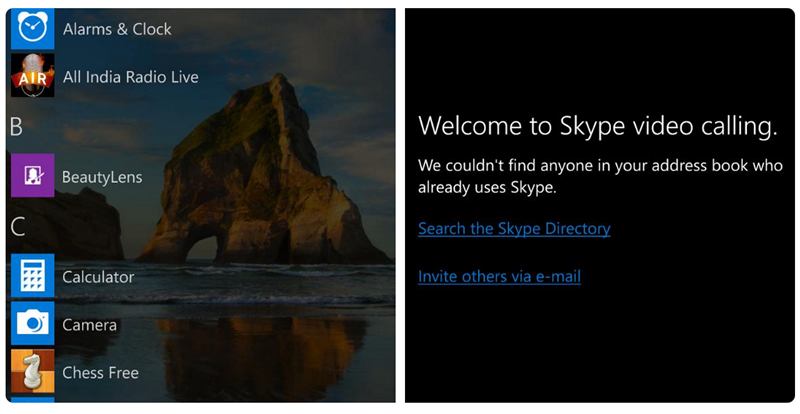Choose the 'BeautyLens' name in app list
The width and height of the screenshot is (800, 414).
point(102,177)
